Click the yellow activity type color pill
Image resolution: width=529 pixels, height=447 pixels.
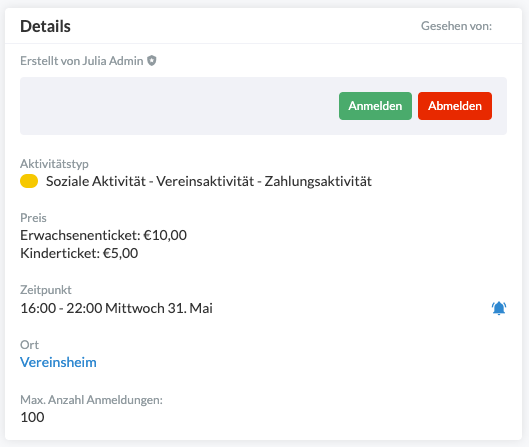29,181
